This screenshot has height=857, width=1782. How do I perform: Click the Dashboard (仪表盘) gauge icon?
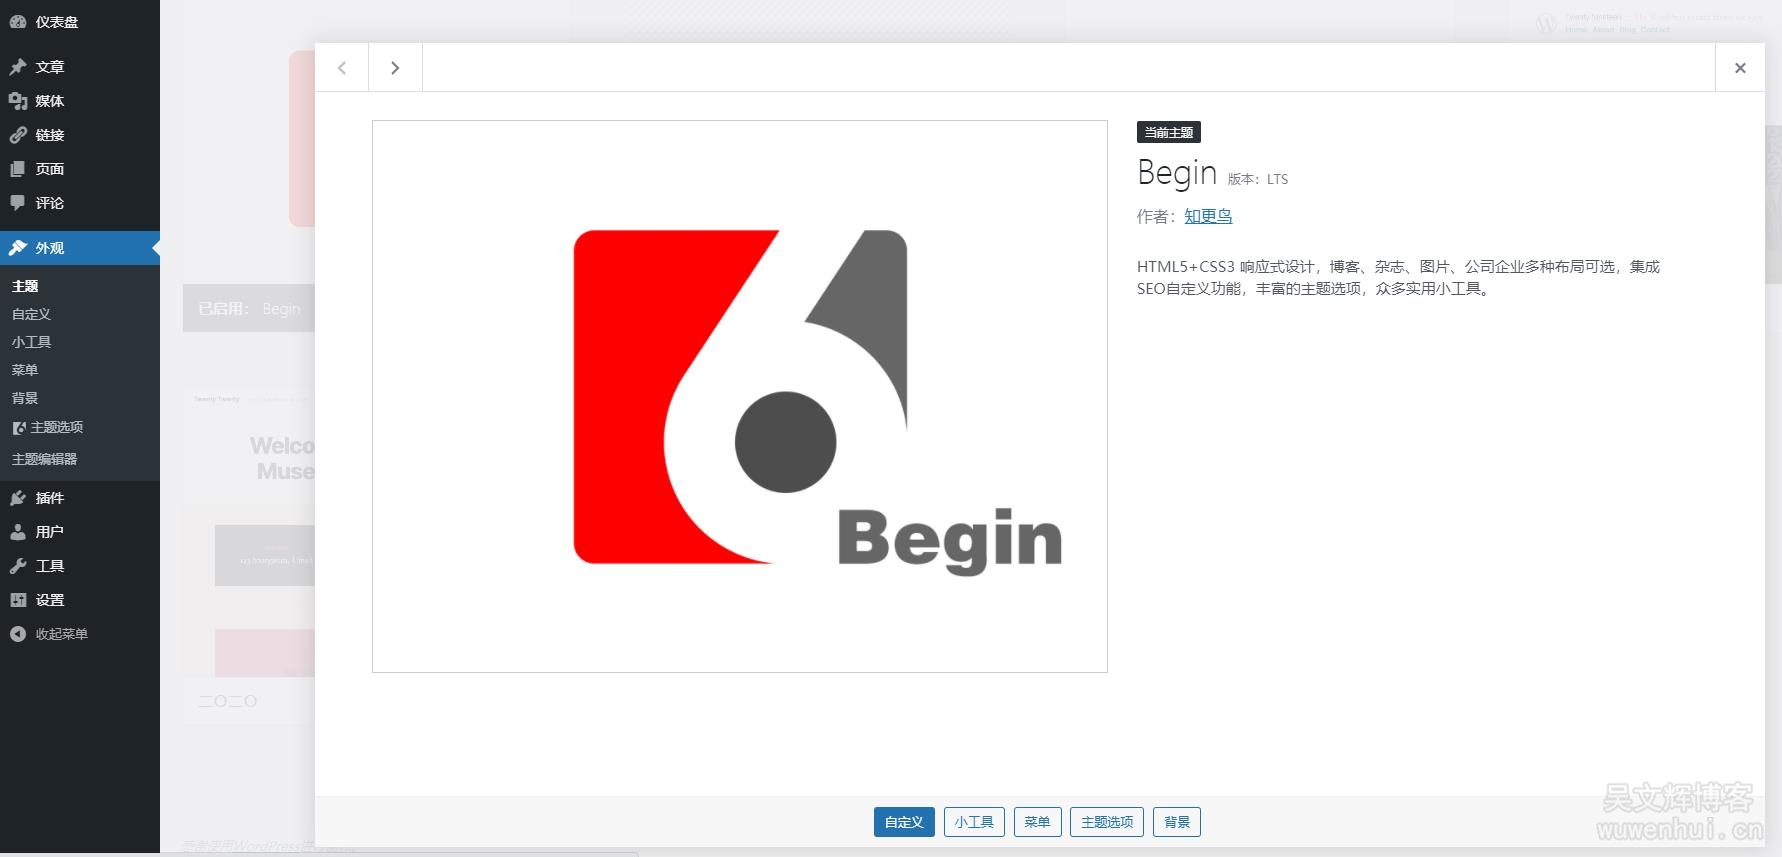(18, 22)
